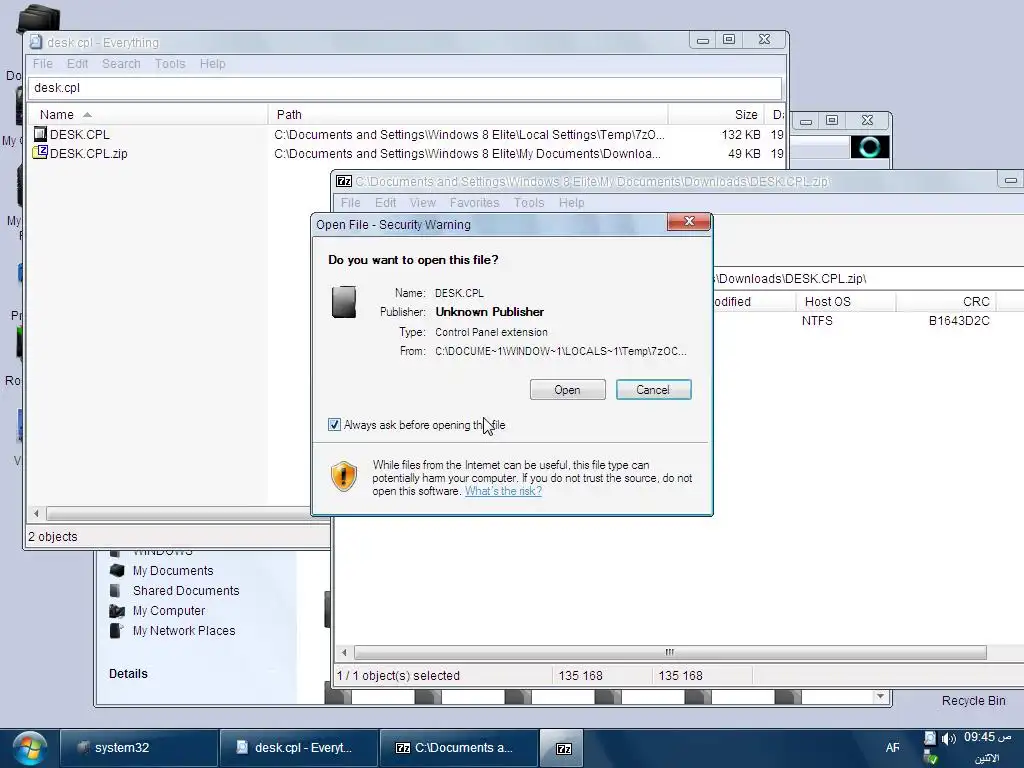Screen dimensions: 1024x768
Task: Select DESK.CPL.zip row in Everything results
Action: point(405,153)
